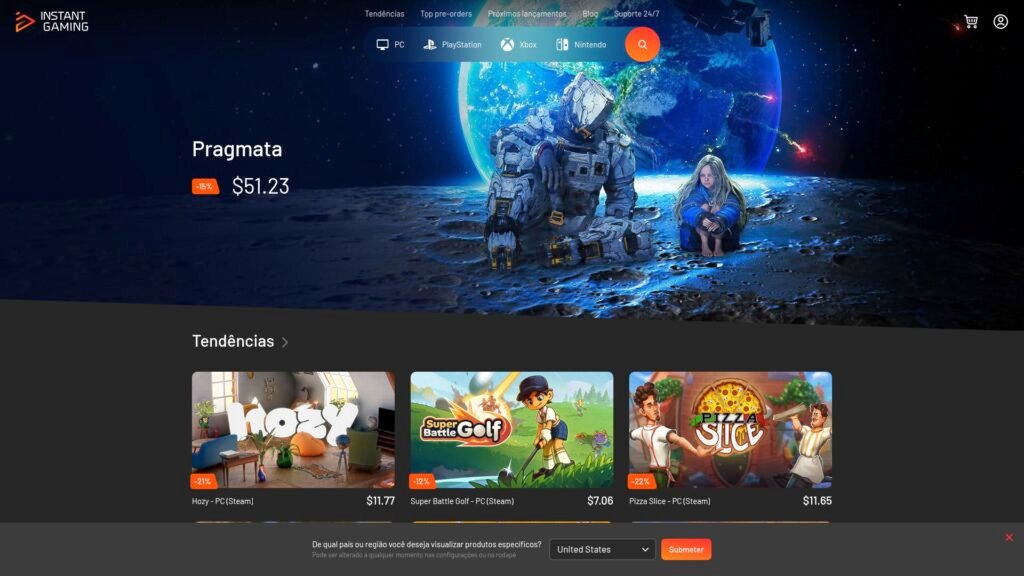Open the Hozy game thumbnail
This screenshot has height=576, width=1024.
293,430
